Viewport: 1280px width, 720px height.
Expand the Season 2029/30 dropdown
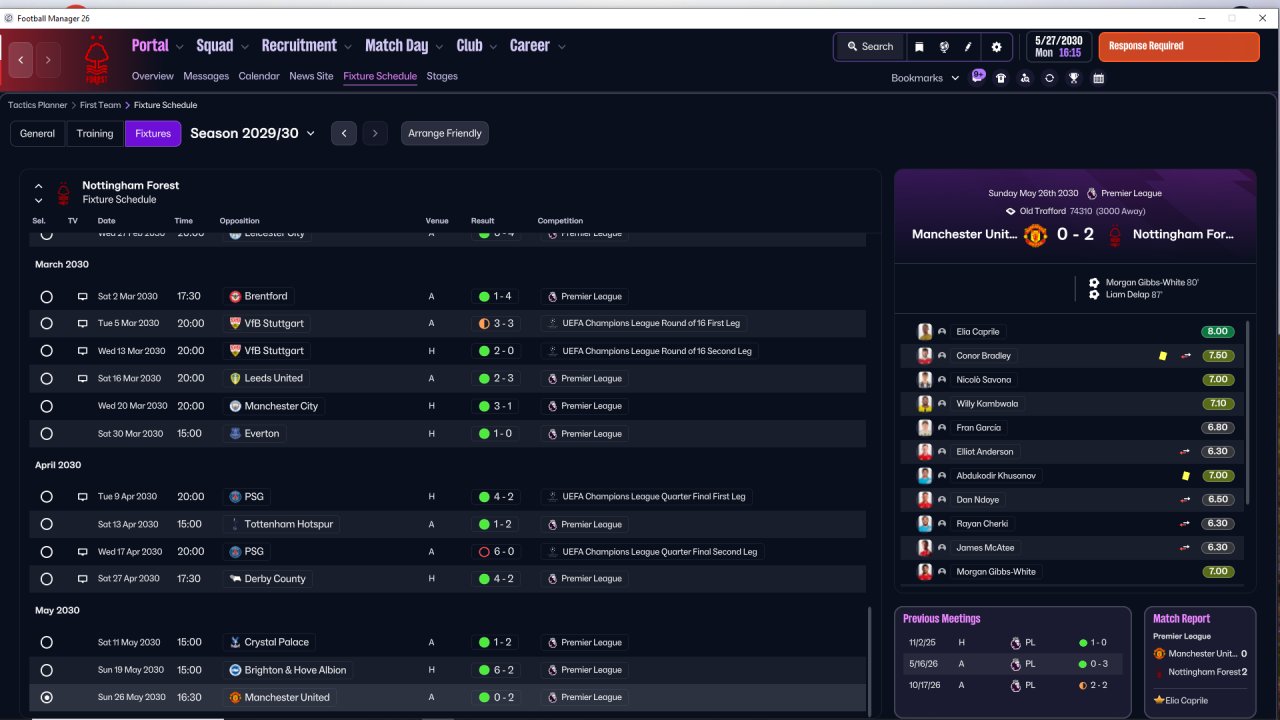point(252,133)
